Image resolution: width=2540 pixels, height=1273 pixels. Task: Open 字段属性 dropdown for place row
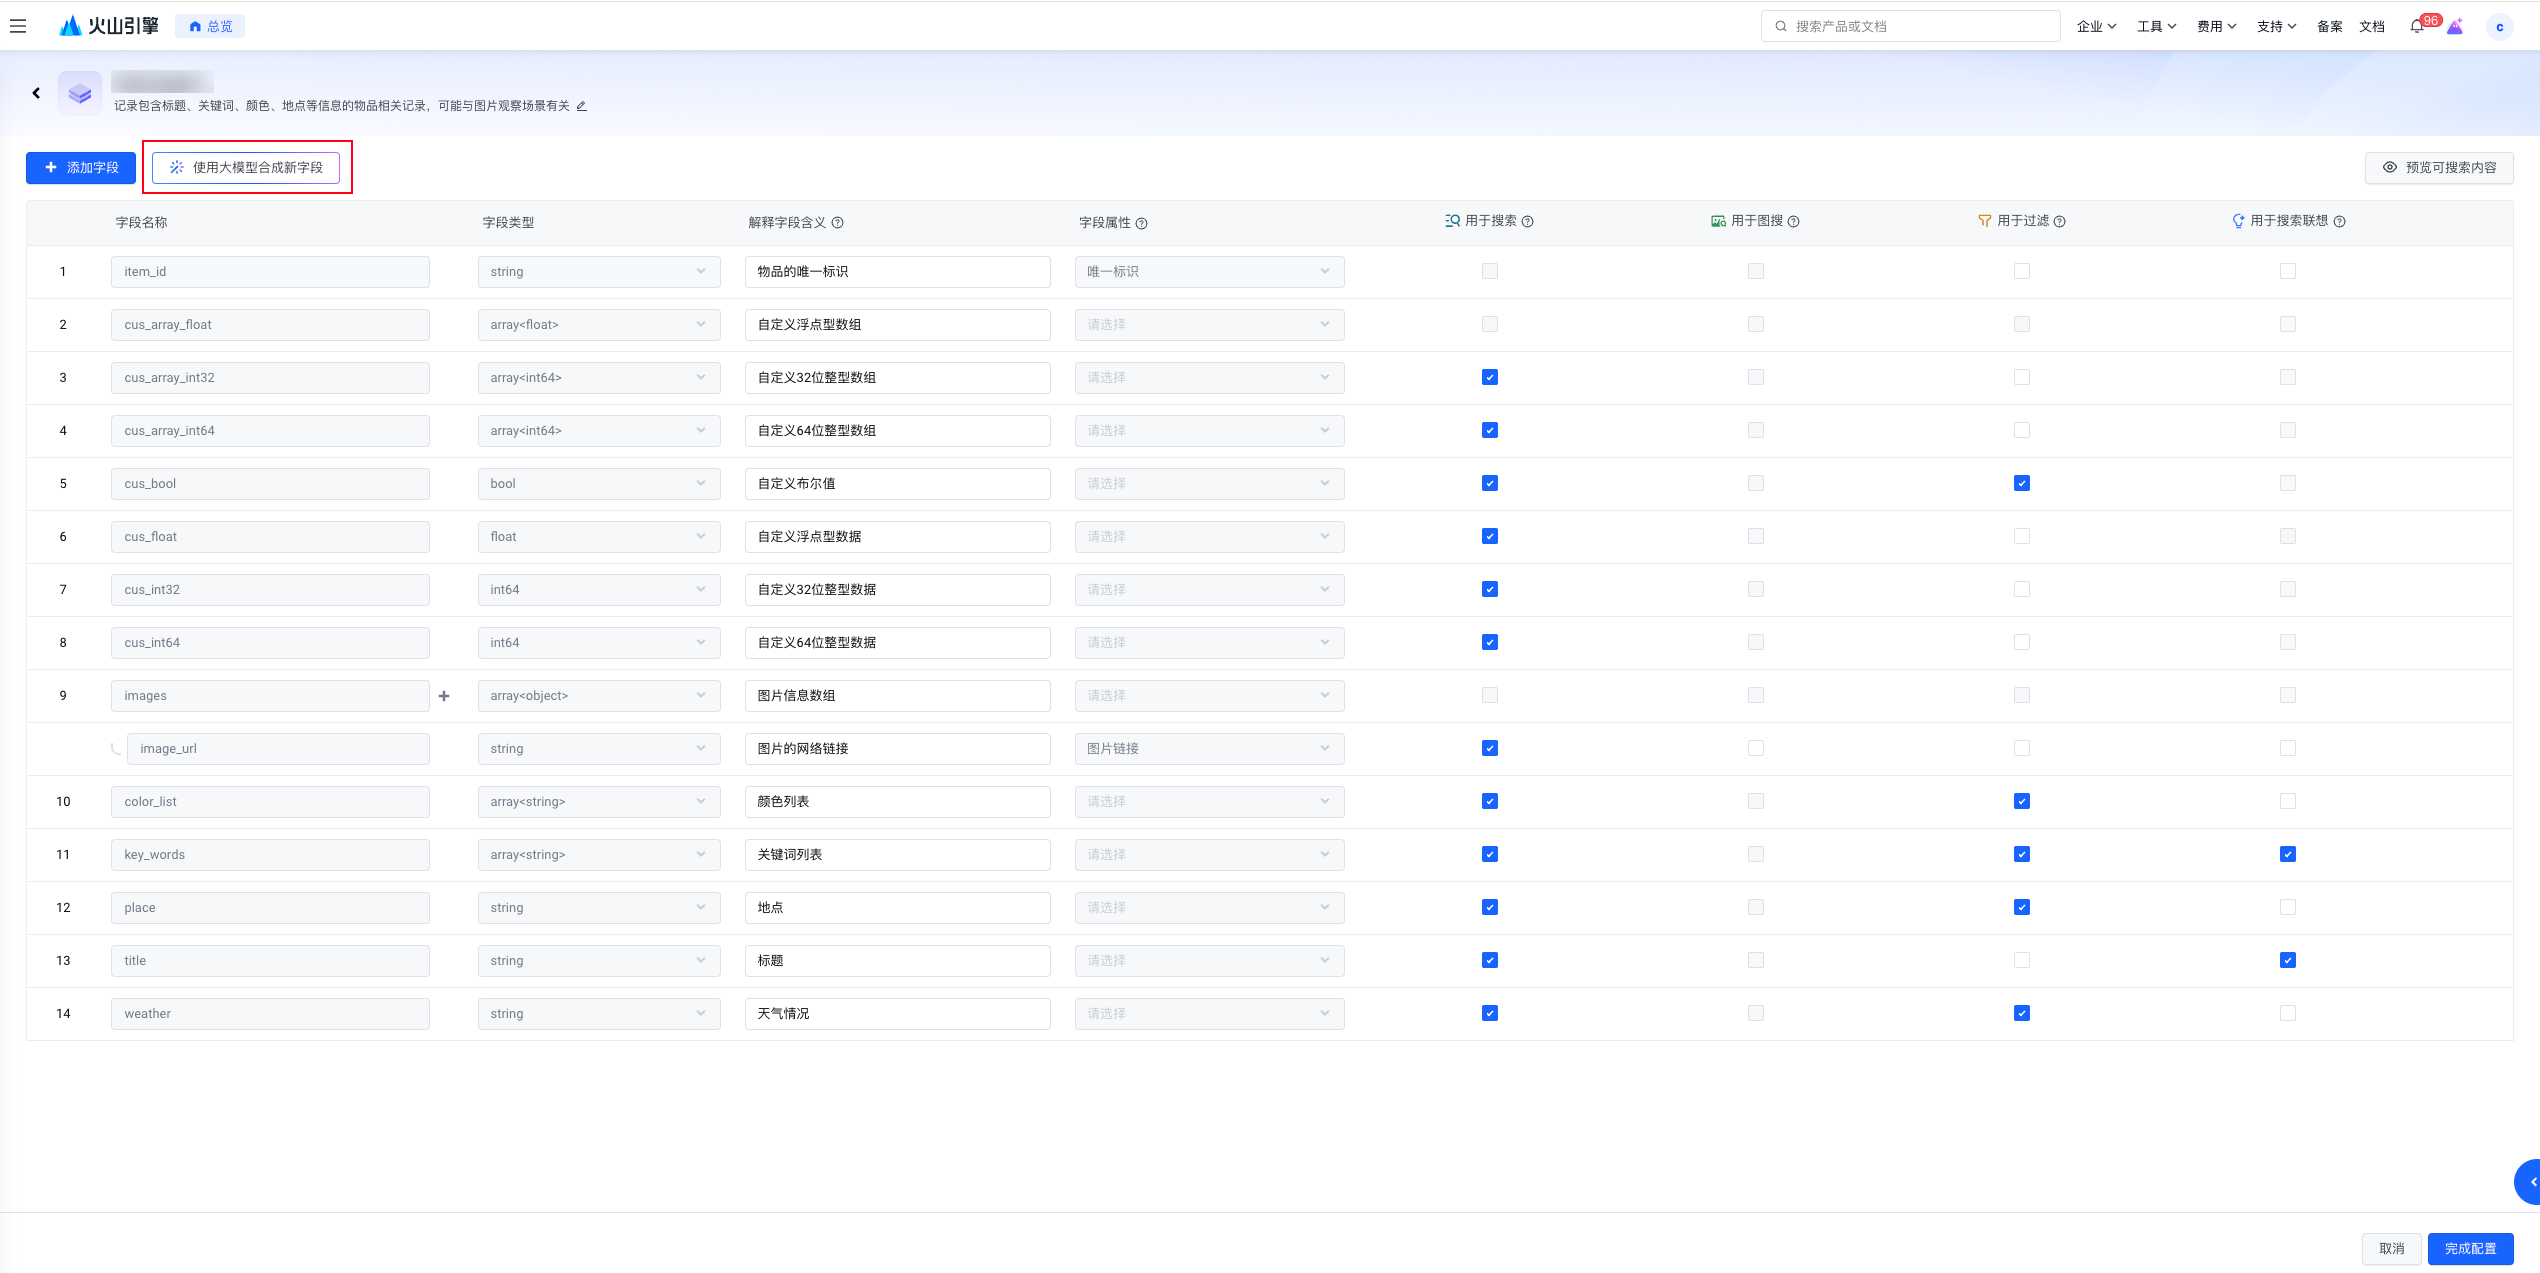coord(1208,908)
